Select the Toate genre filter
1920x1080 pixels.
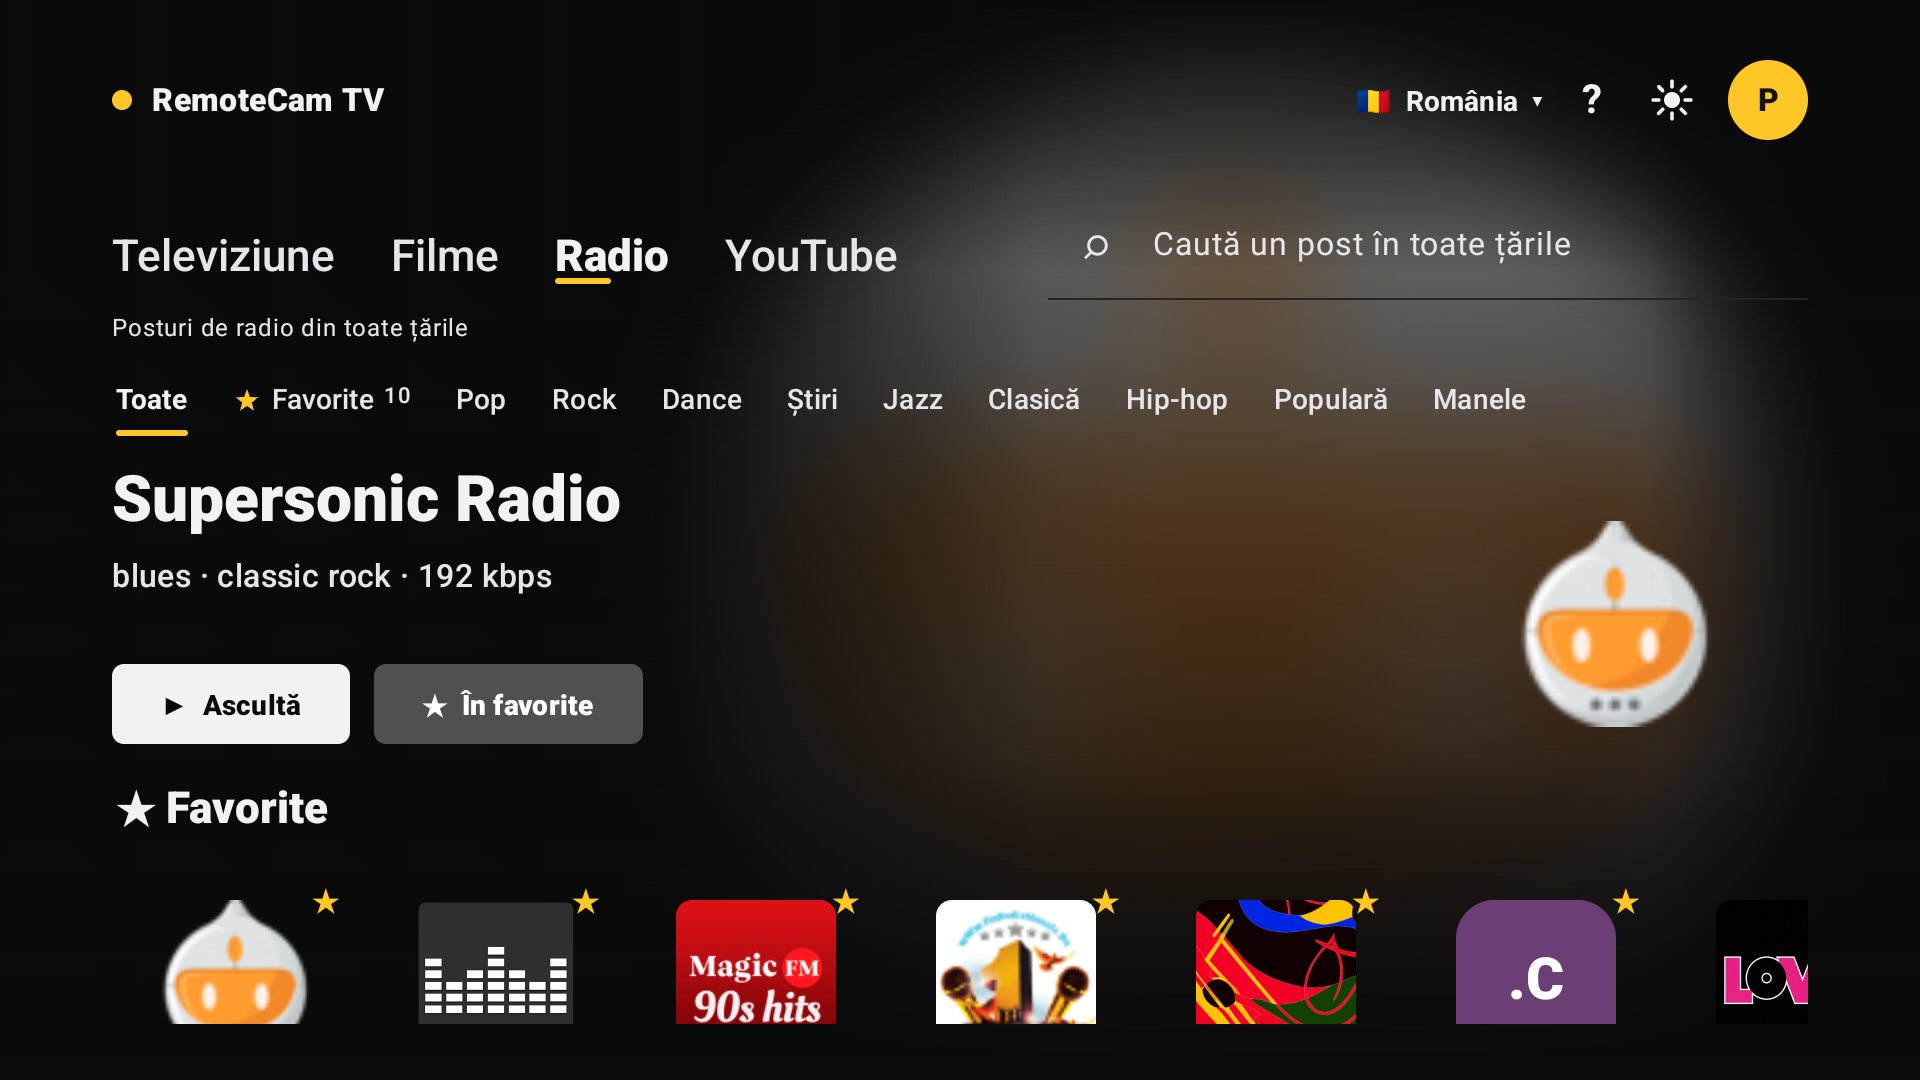click(x=152, y=400)
